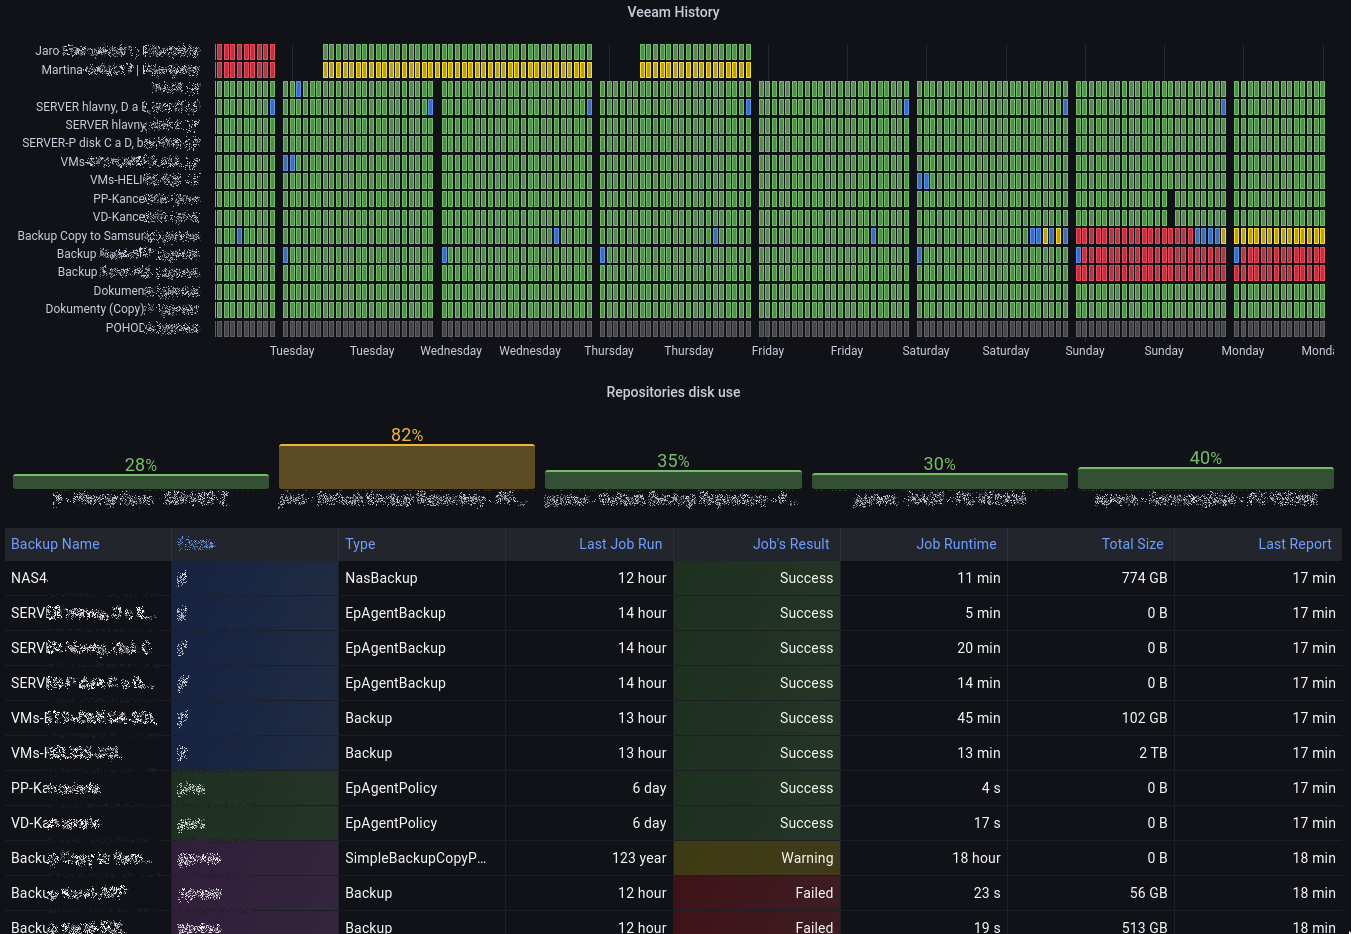
Task: Click Failed result in 56 GB row
Action: pyautogui.click(x=757, y=893)
